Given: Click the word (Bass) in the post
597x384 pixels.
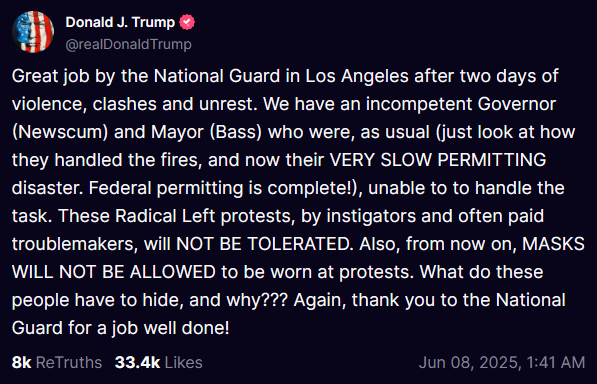Looking at the screenshot, I should point(236,132).
